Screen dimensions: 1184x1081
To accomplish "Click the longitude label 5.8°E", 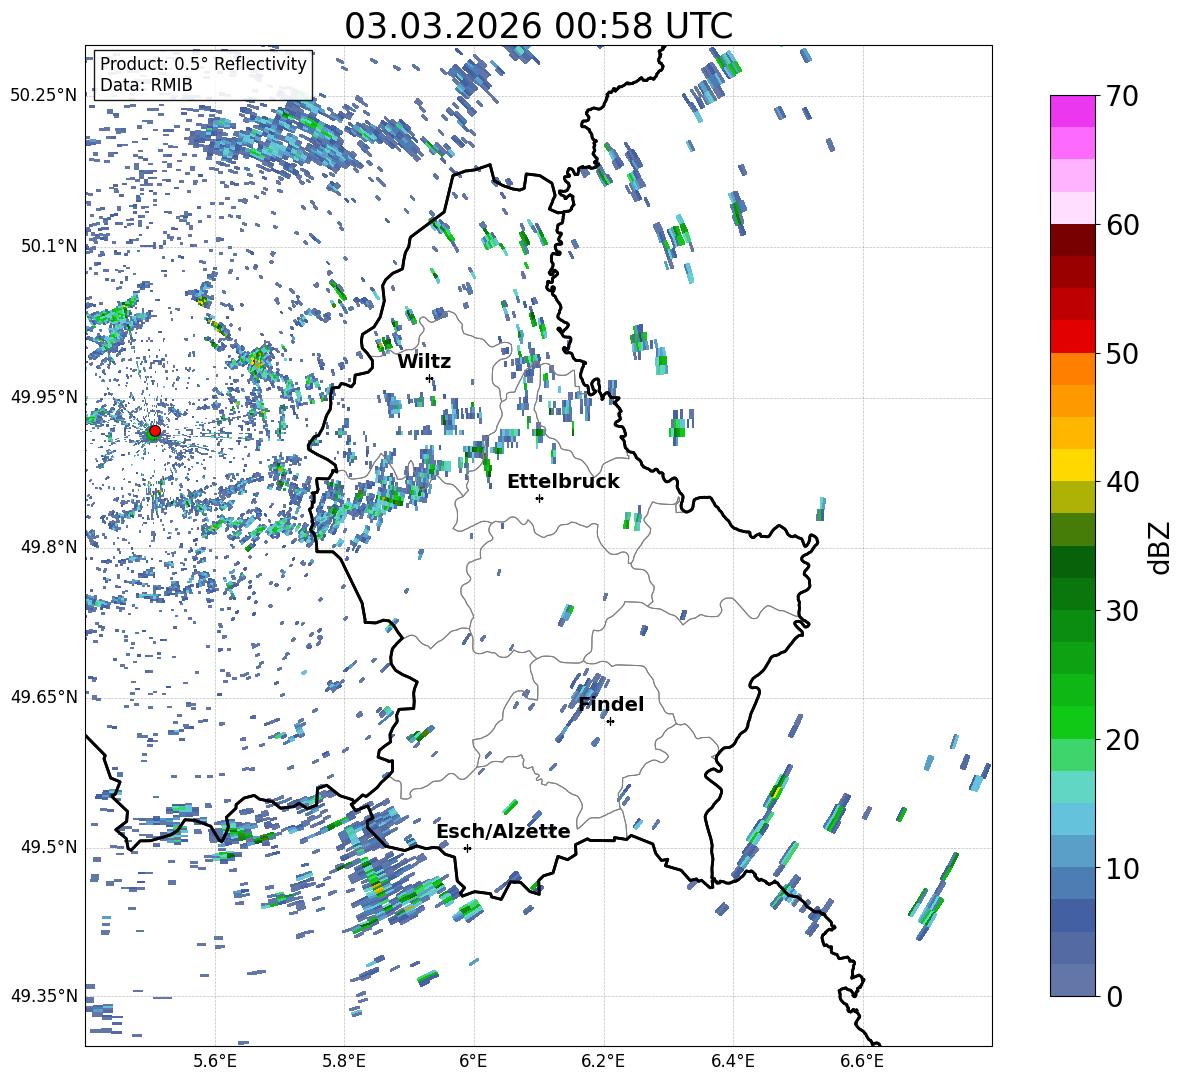I will (x=344, y=1061).
